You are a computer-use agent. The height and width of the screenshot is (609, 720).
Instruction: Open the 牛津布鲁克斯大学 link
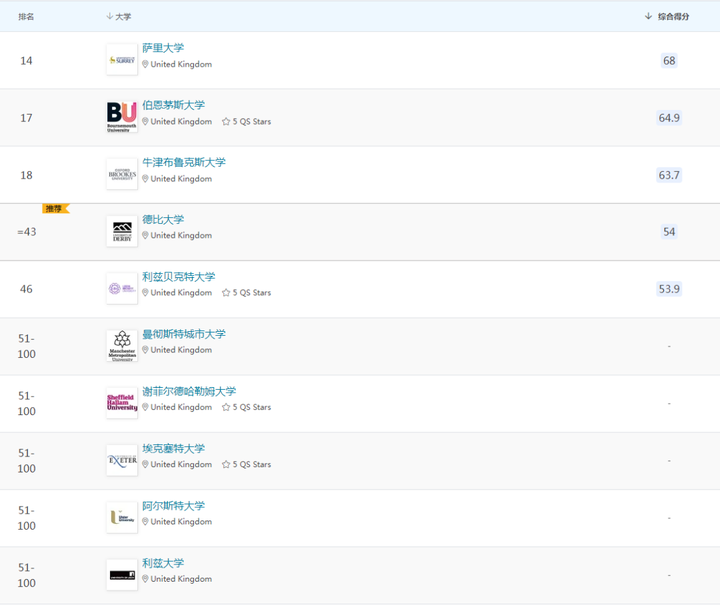point(184,162)
